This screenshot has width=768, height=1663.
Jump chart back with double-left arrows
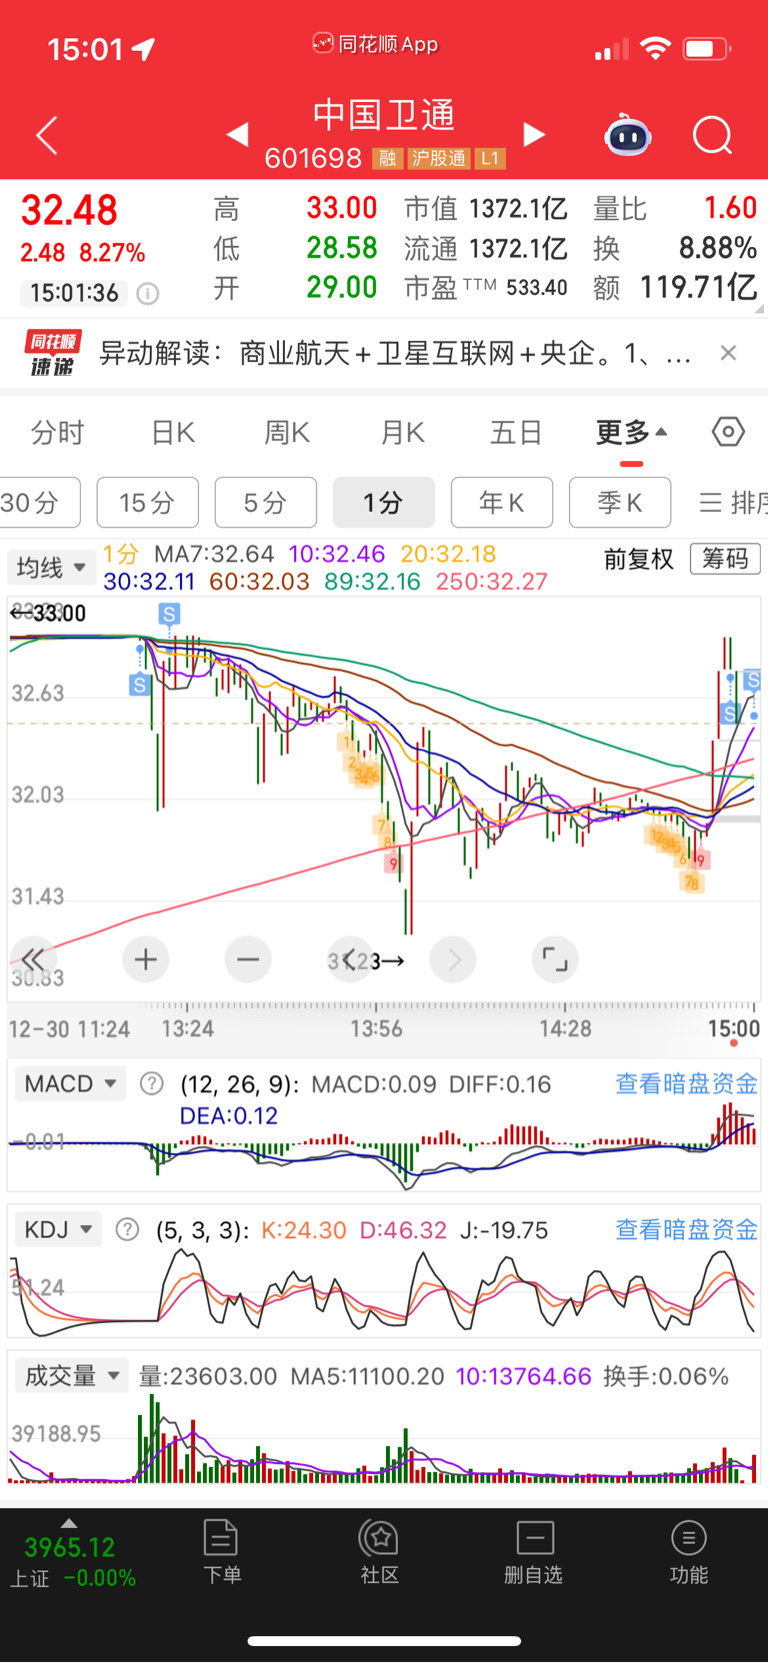[x=33, y=960]
